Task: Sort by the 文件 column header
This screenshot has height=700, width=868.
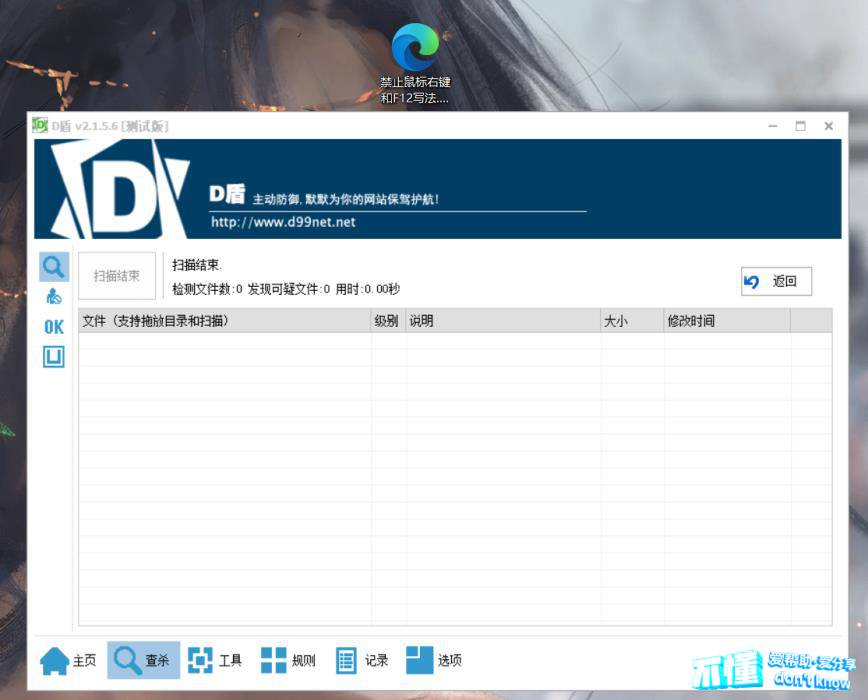Action: point(224,321)
